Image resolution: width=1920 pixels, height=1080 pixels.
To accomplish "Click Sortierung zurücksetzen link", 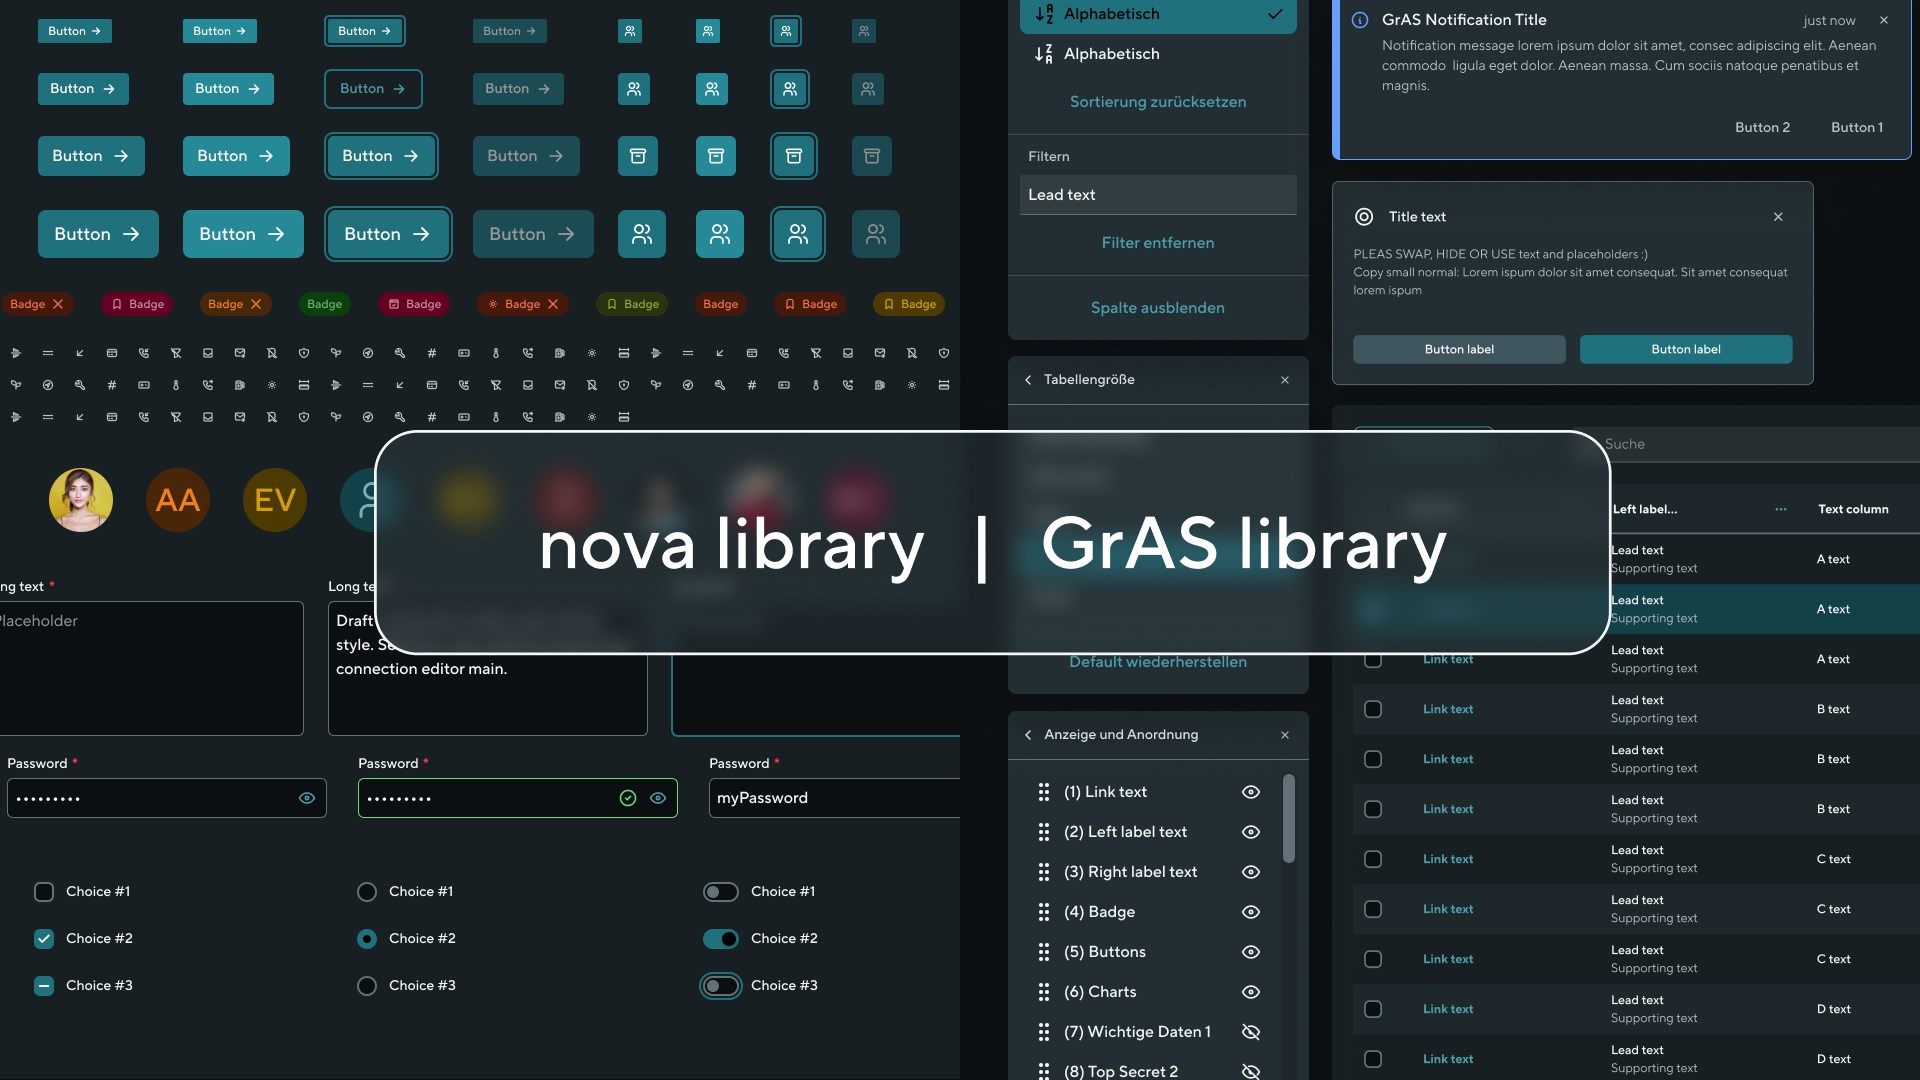I will [x=1158, y=102].
